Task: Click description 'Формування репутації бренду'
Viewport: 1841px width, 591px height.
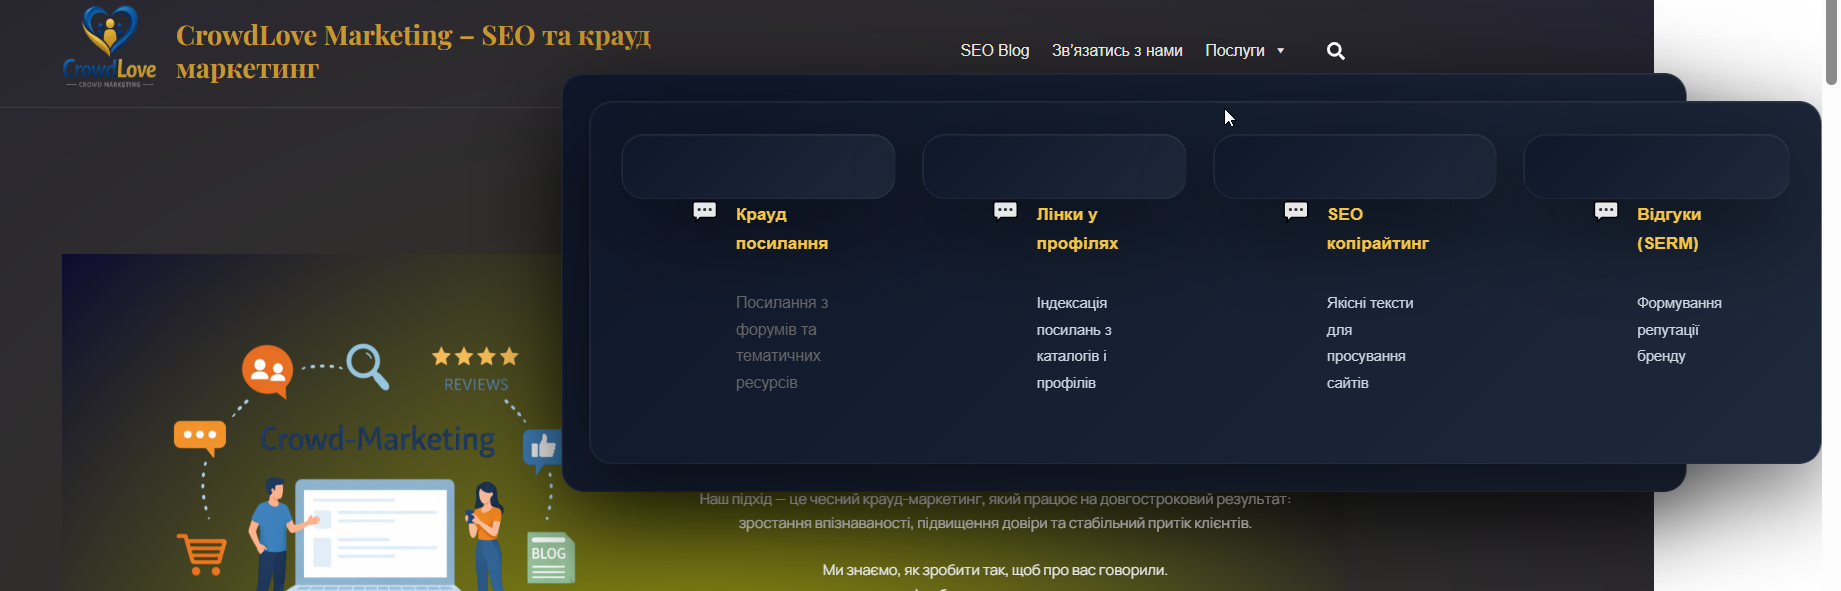Action: click(1679, 329)
